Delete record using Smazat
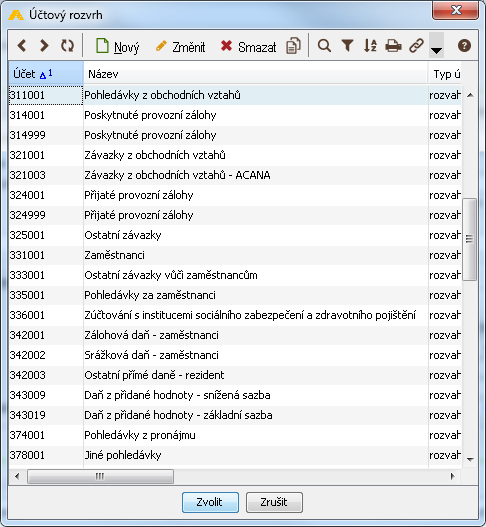The width and height of the screenshot is (486, 527). pyautogui.click(x=248, y=46)
